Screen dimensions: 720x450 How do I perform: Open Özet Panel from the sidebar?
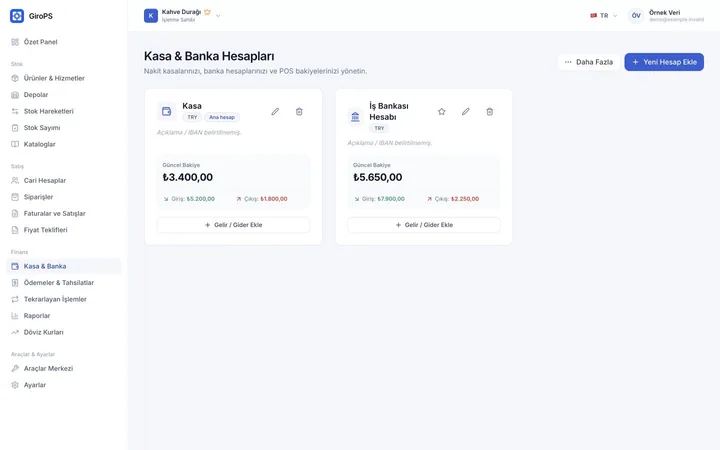64,42
